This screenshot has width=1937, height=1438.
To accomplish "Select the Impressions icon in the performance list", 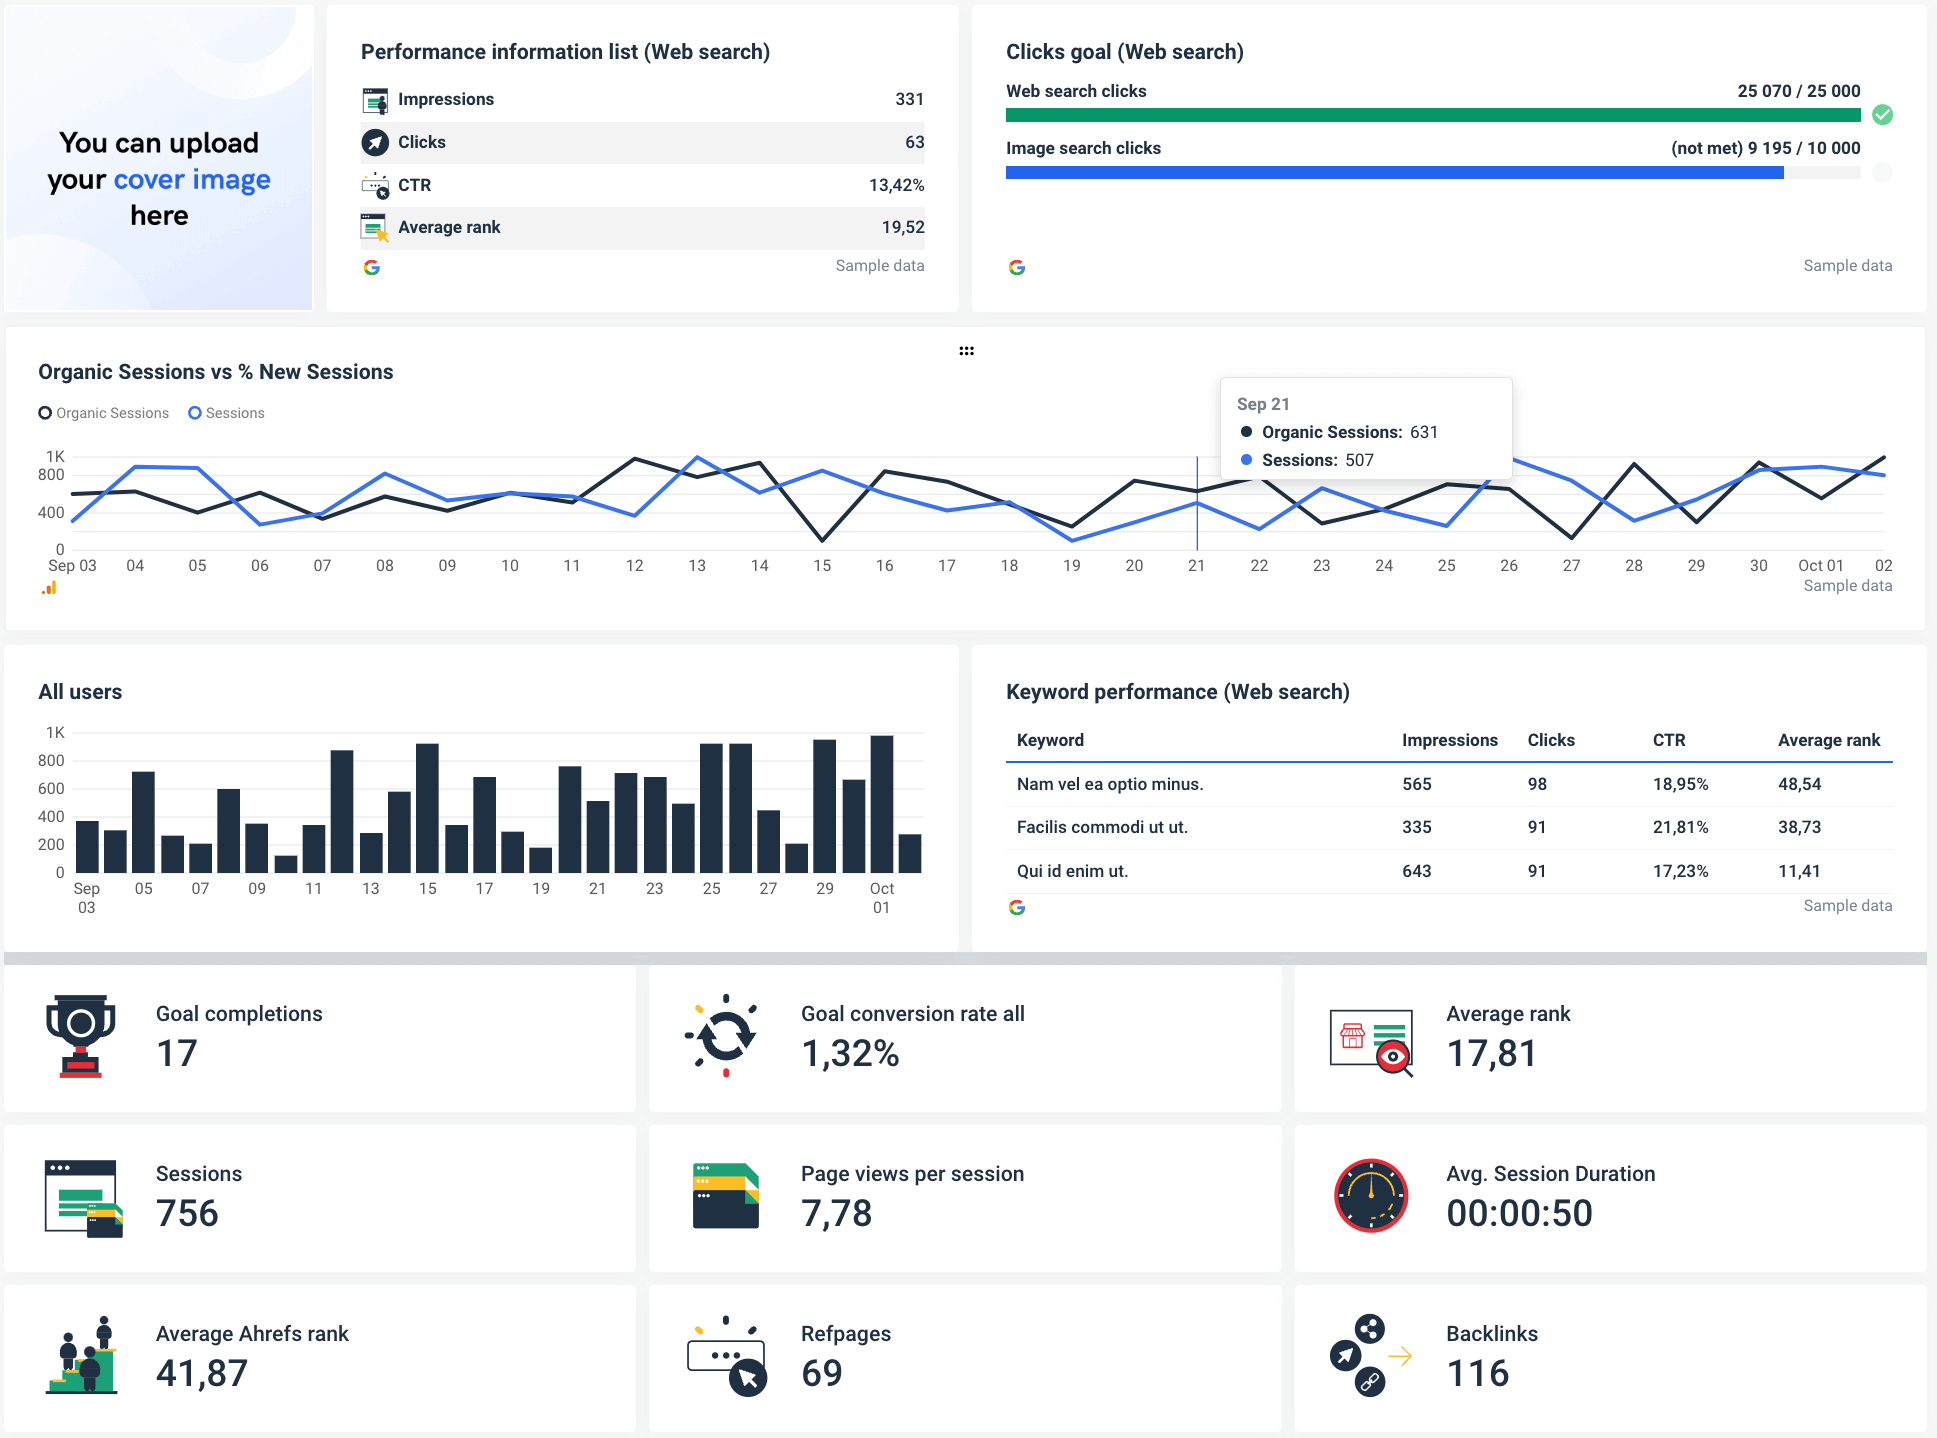I will [374, 99].
